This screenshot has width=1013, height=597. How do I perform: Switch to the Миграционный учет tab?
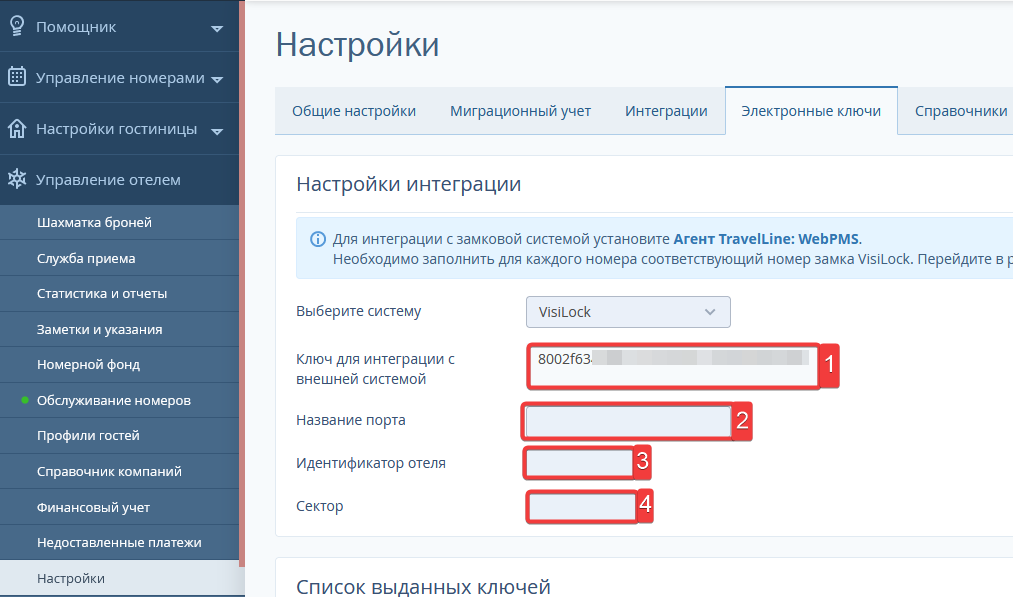[x=521, y=111]
